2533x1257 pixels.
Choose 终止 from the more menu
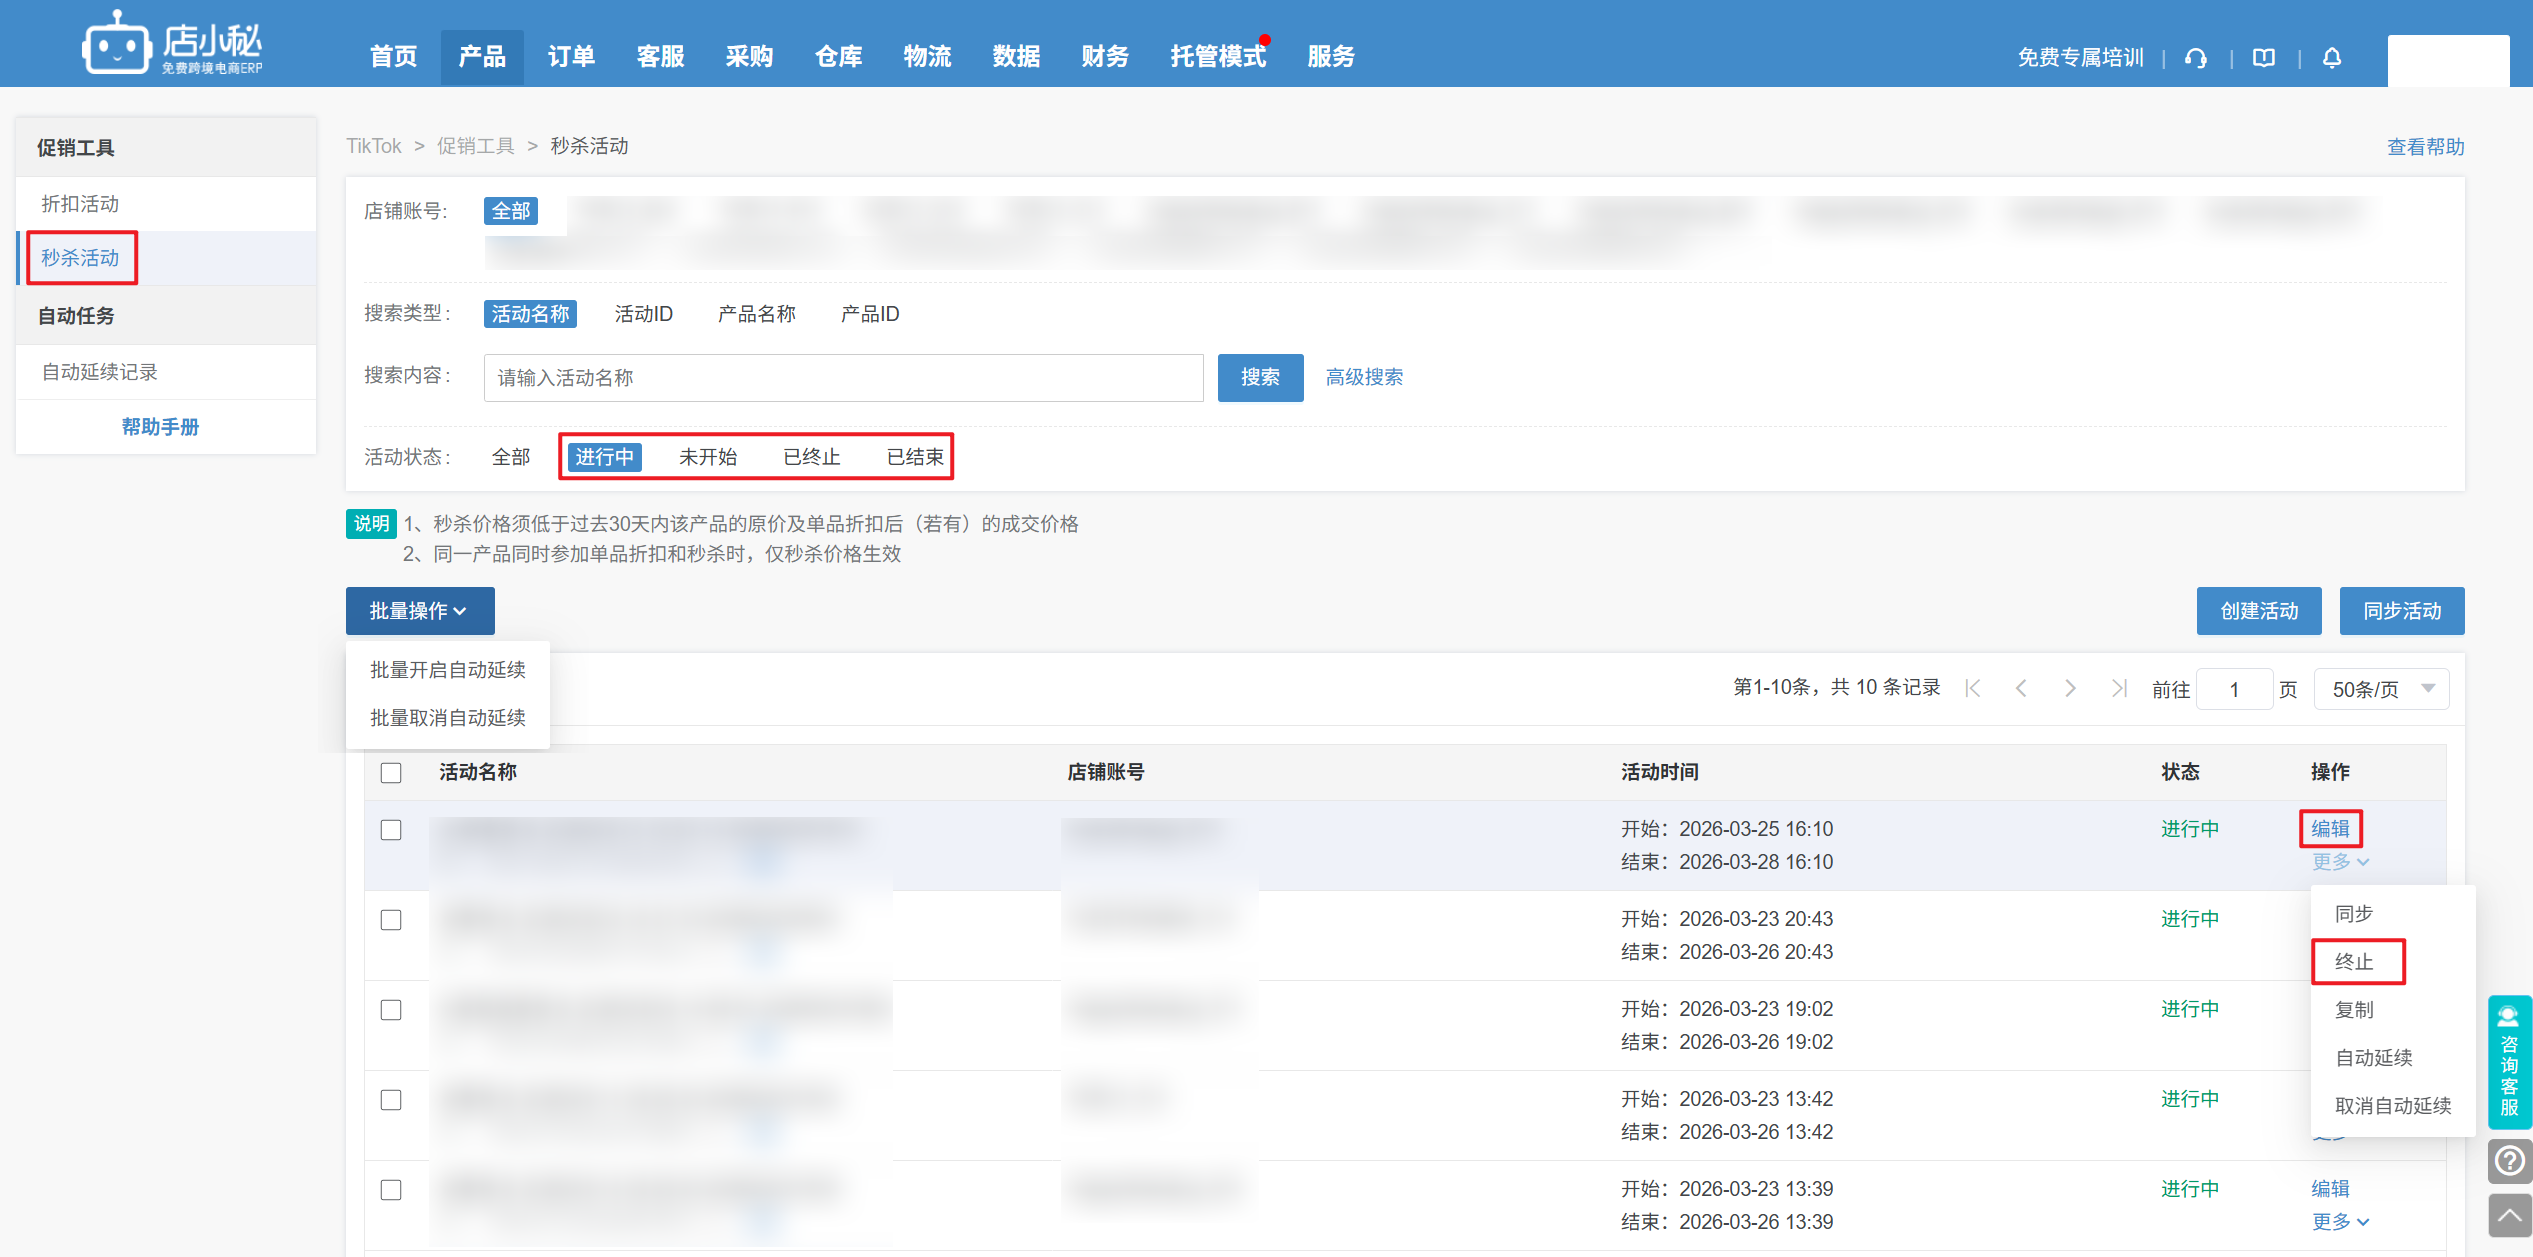click(x=2354, y=962)
